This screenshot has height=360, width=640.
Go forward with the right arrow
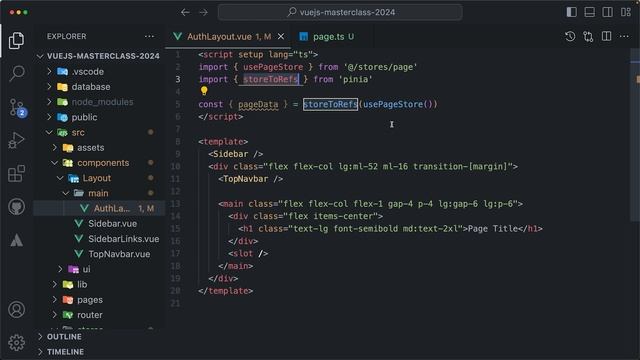[x=203, y=12]
